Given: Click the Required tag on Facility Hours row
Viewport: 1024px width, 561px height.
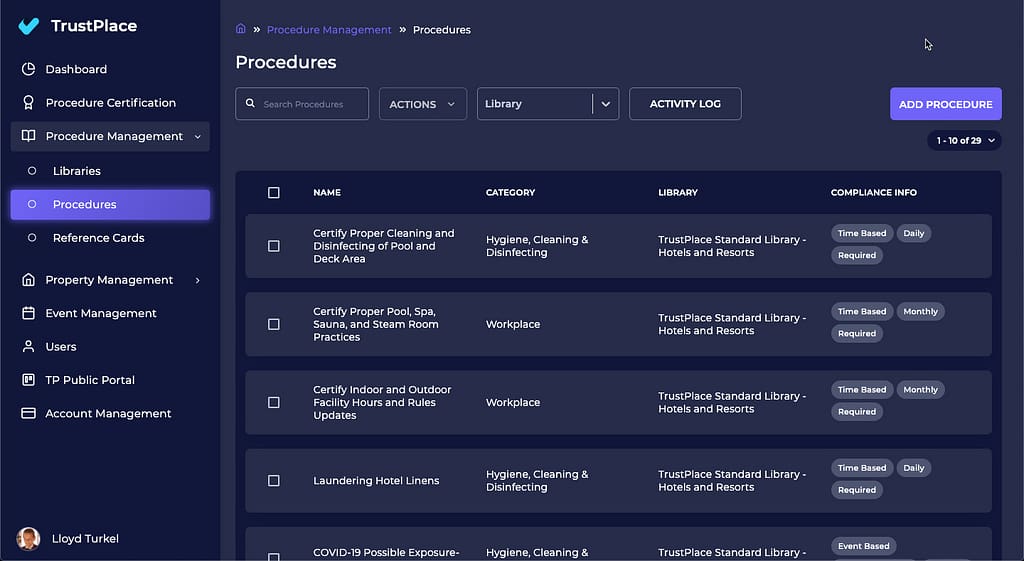Looking at the screenshot, I should tap(857, 411).
